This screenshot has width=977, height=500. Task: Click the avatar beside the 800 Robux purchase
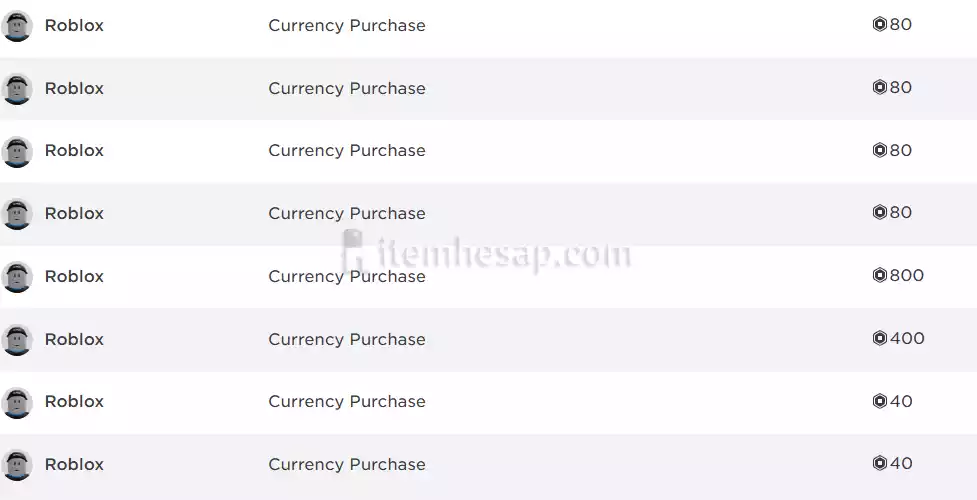pyautogui.click(x=17, y=277)
